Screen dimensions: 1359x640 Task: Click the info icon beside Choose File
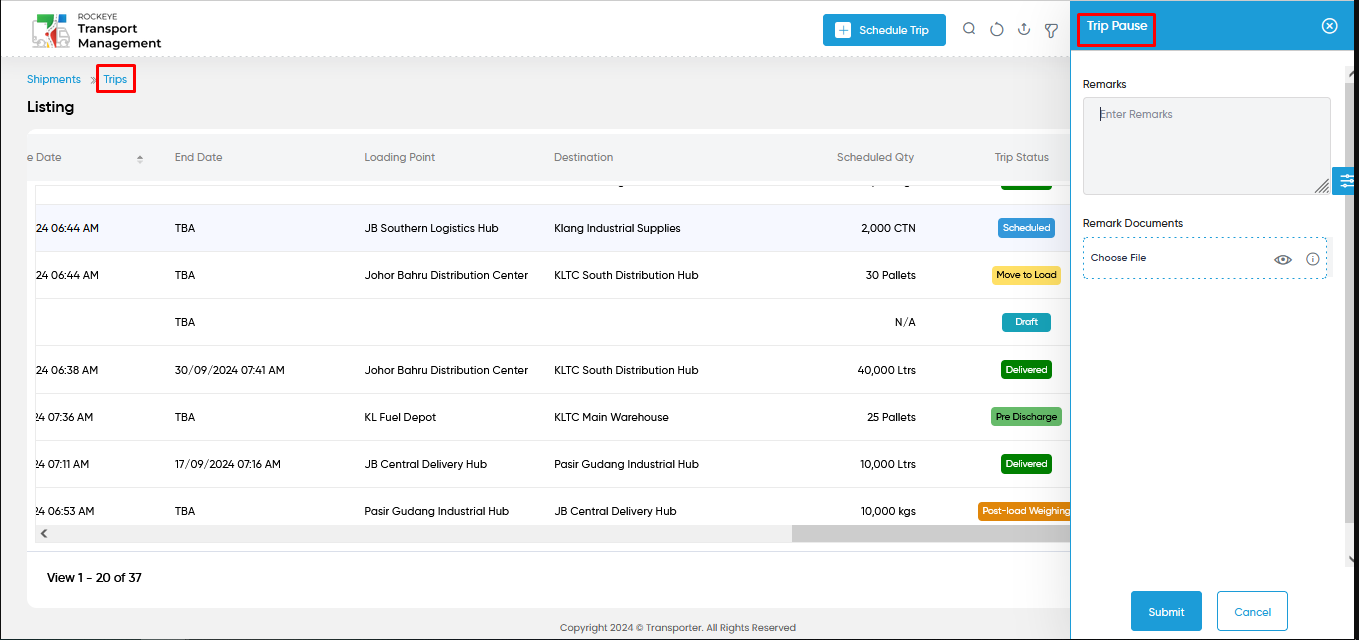[x=1313, y=259]
